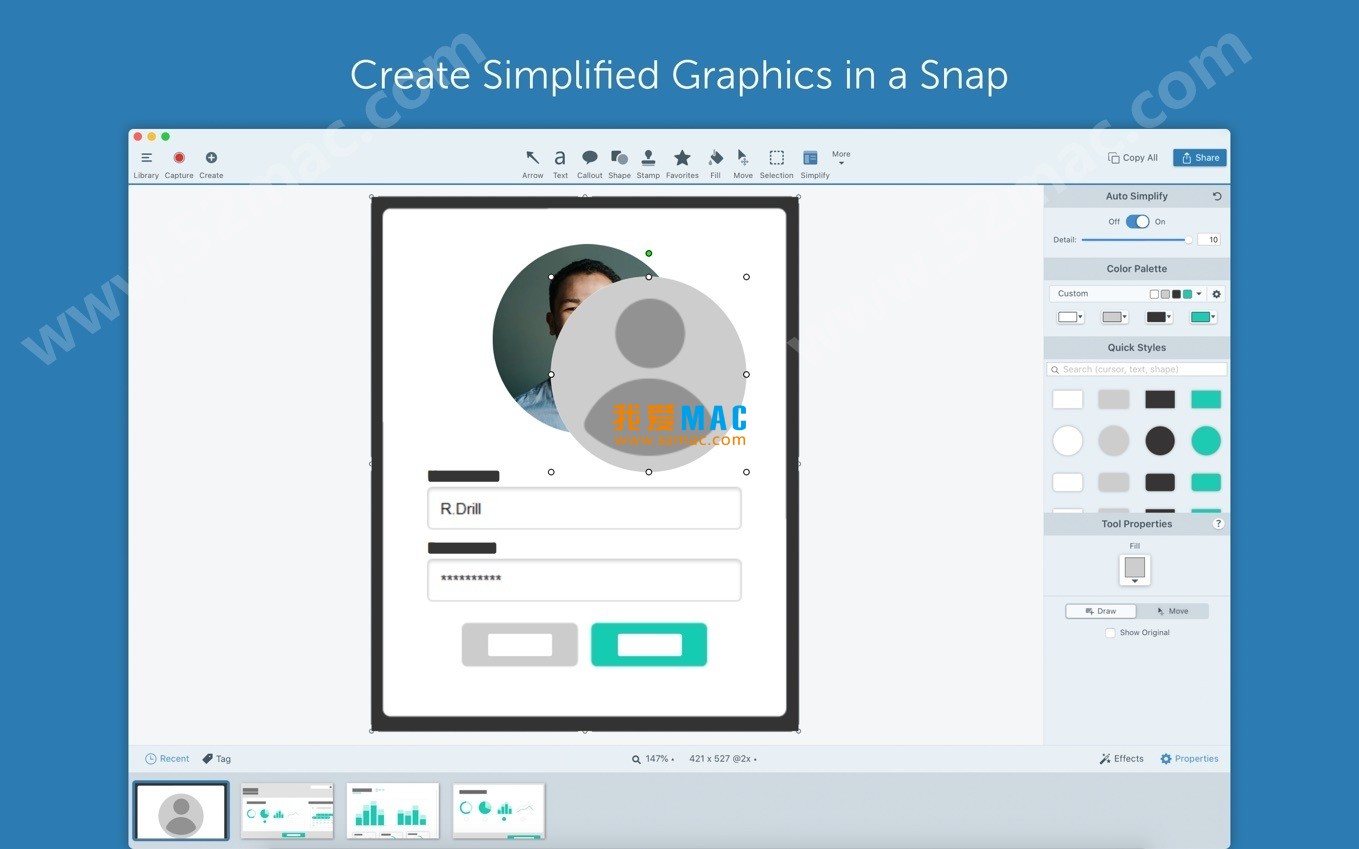Open the Properties panel
The height and width of the screenshot is (849, 1359).
tap(1189, 759)
